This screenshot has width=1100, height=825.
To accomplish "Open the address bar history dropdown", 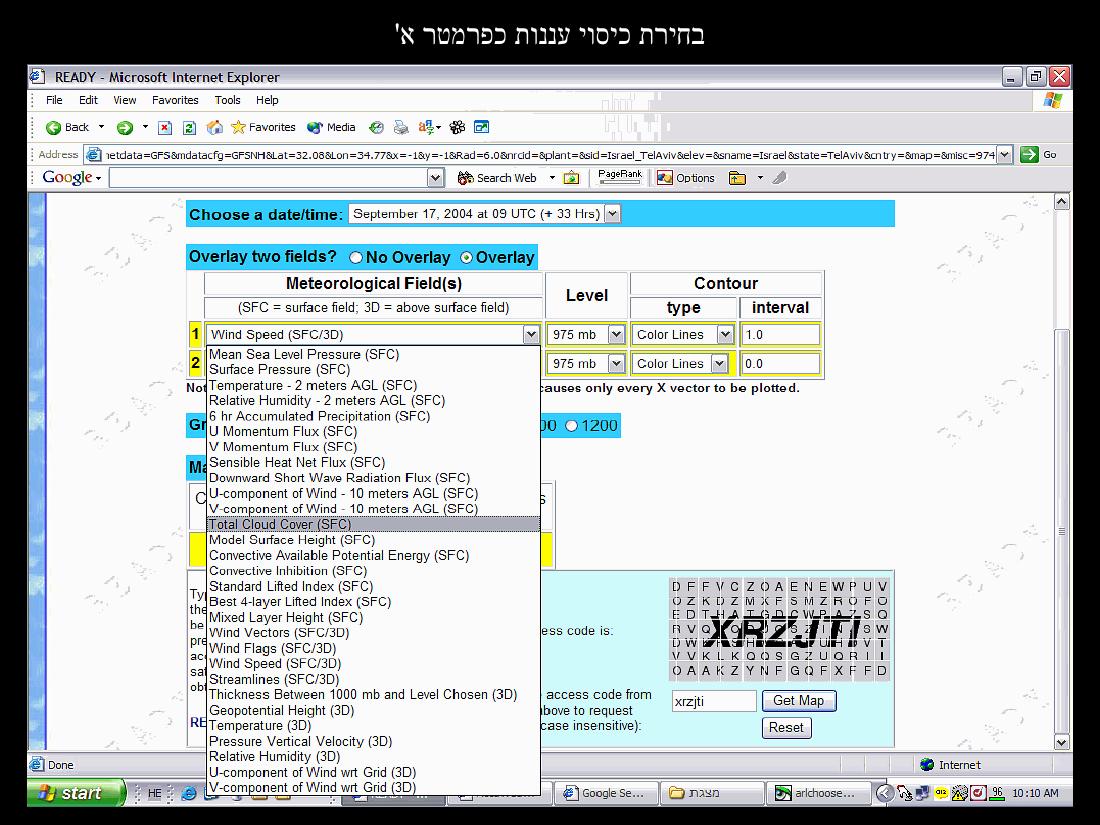I will (1004, 155).
